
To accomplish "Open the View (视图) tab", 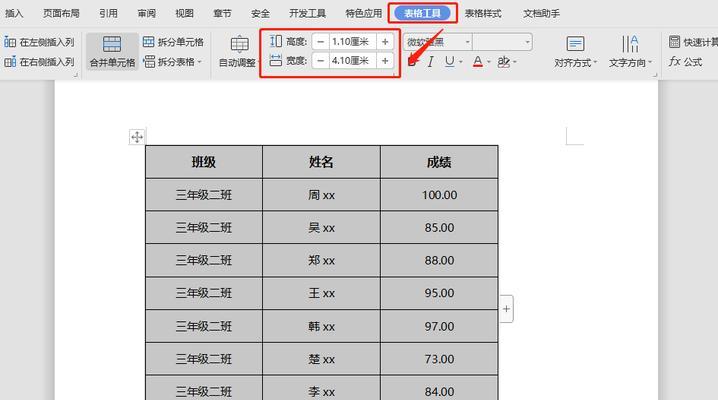I will tap(184, 14).
